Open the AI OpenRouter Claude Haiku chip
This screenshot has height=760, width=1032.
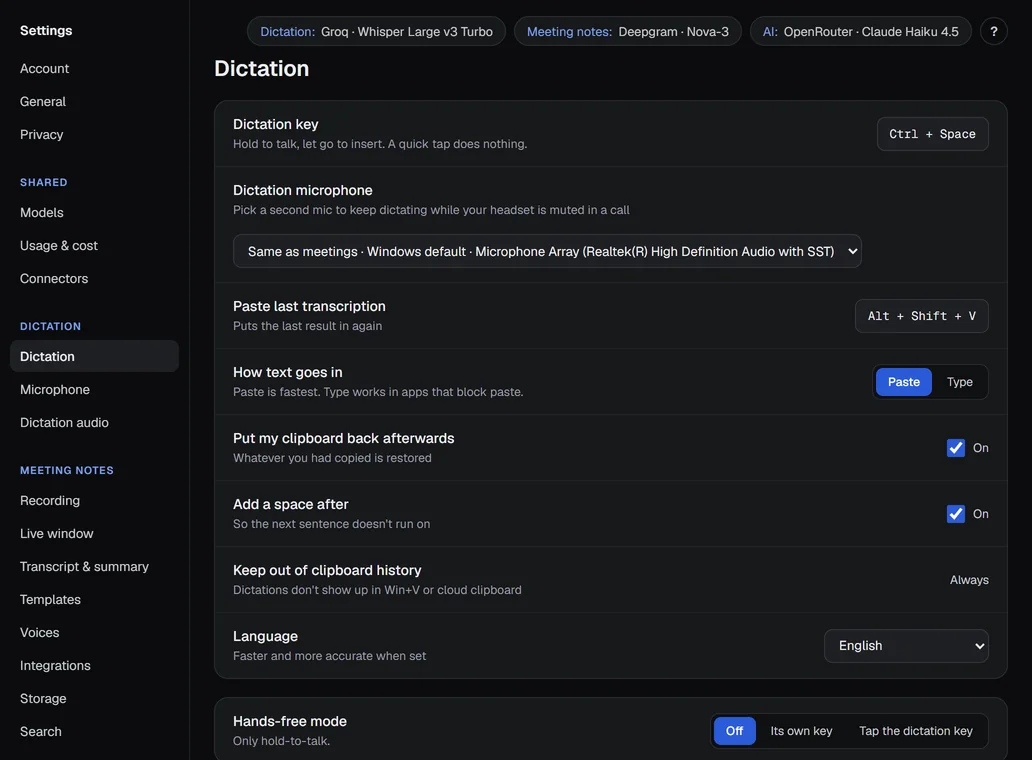tap(860, 32)
